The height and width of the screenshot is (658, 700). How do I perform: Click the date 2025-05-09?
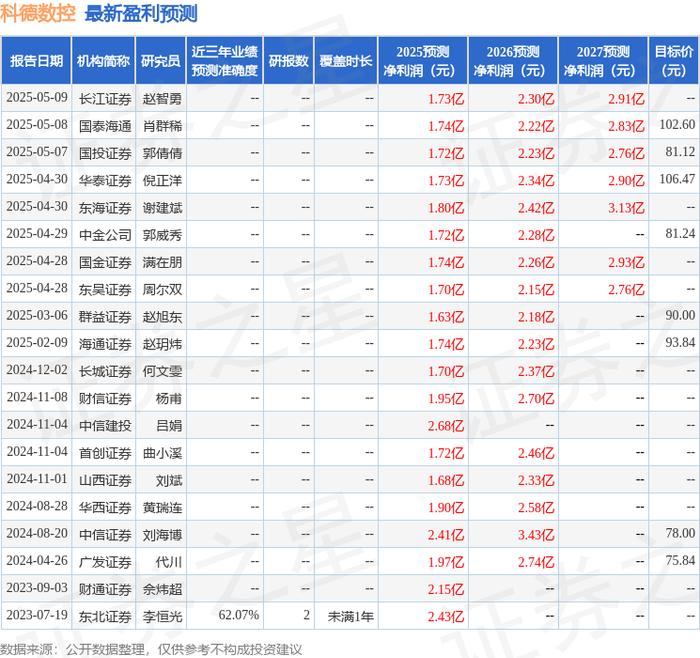point(37,97)
